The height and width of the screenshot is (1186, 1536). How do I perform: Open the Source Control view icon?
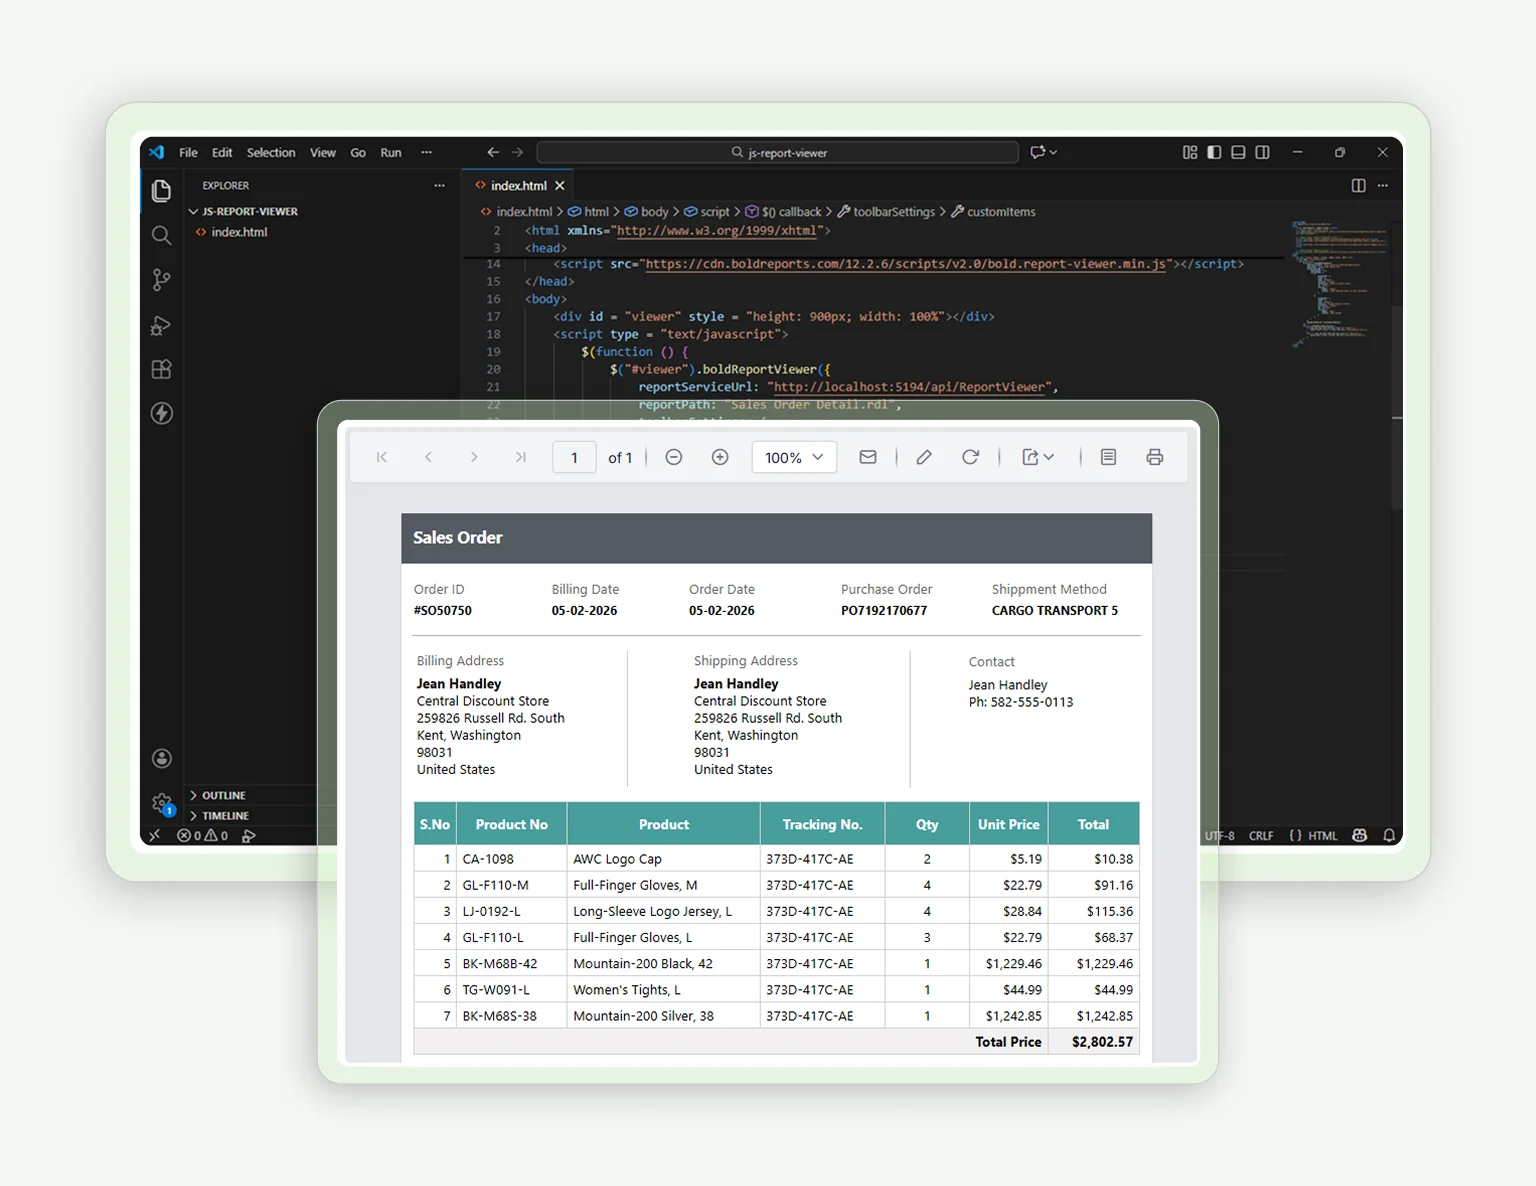pos(161,280)
